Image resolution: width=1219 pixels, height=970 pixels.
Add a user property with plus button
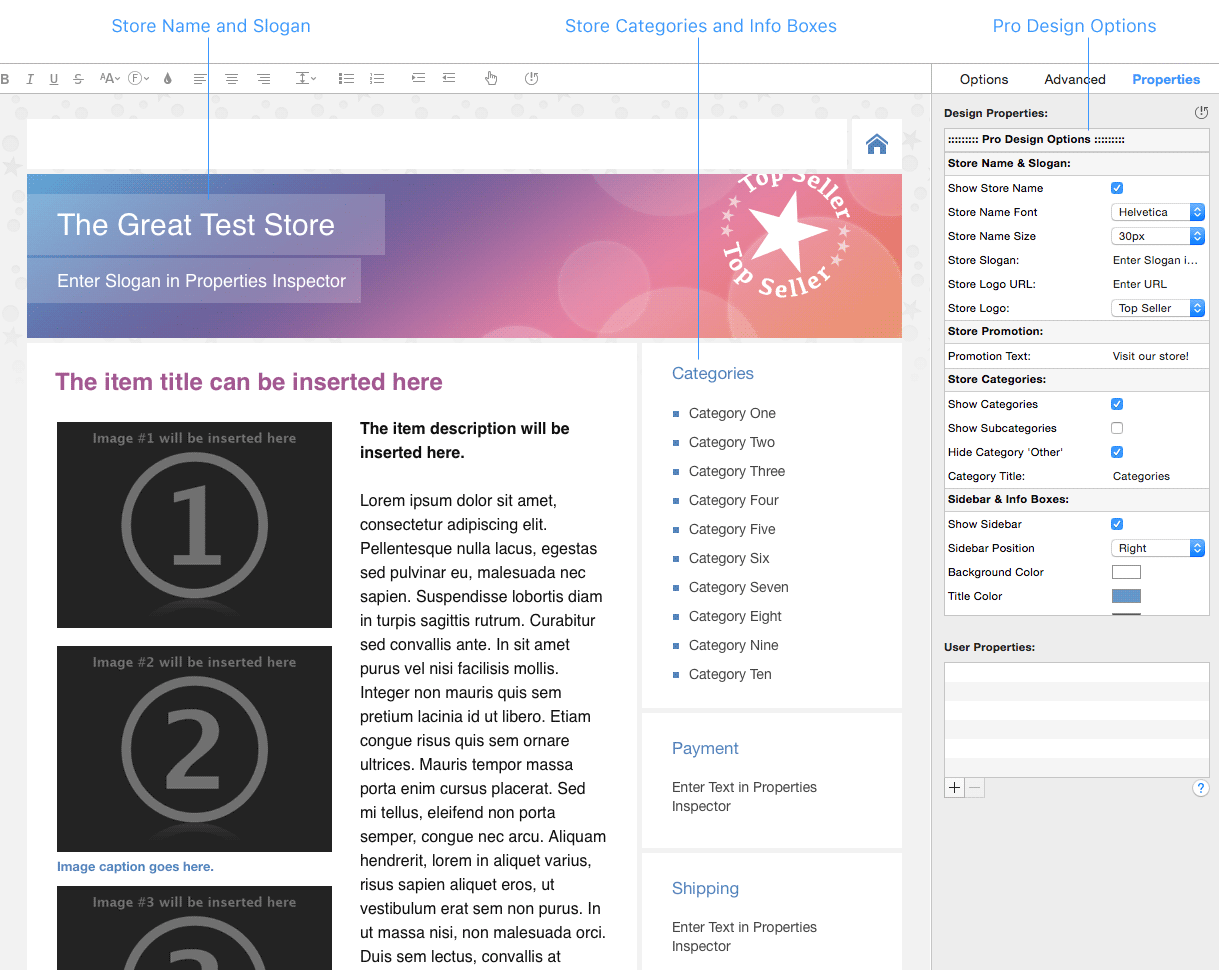[954, 788]
